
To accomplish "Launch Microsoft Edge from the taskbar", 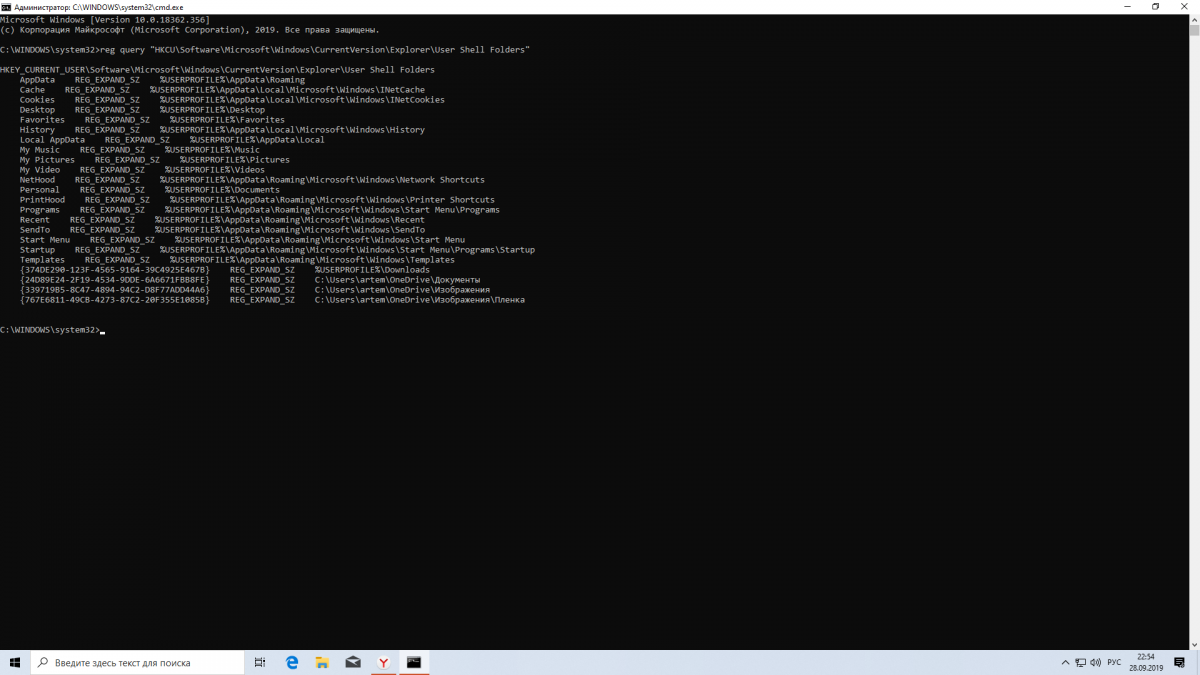I will (x=292, y=662).
